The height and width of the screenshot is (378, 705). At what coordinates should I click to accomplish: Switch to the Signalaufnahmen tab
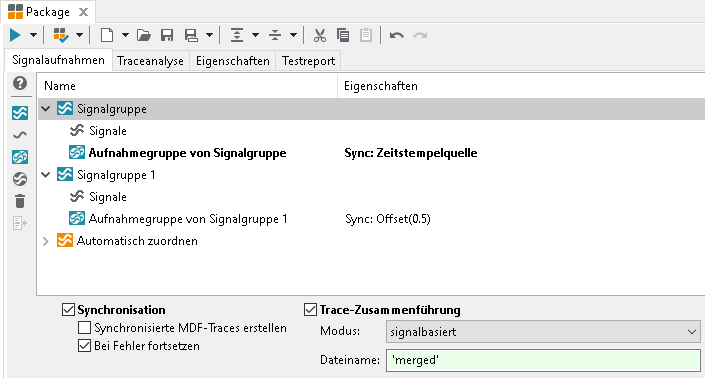(58, 60)
